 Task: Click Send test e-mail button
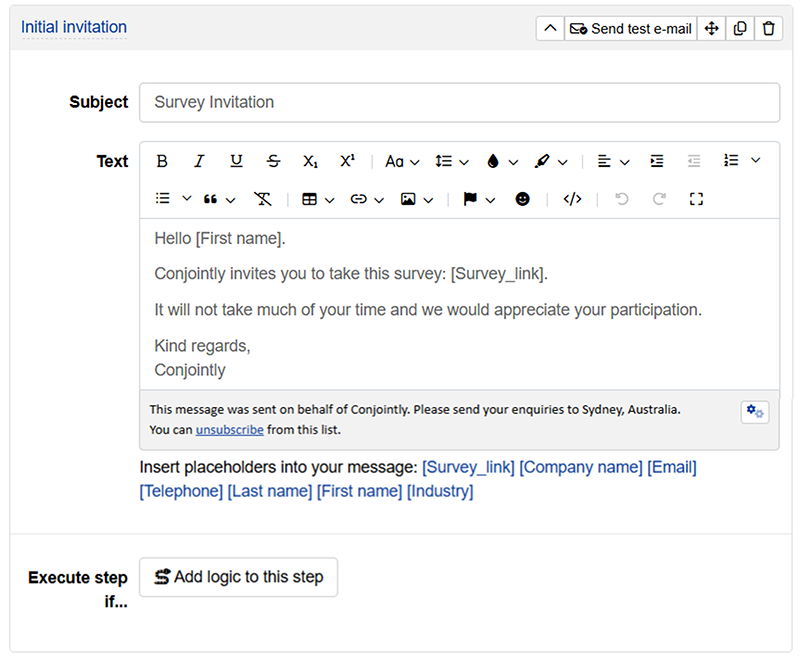(x=631, y=28)
